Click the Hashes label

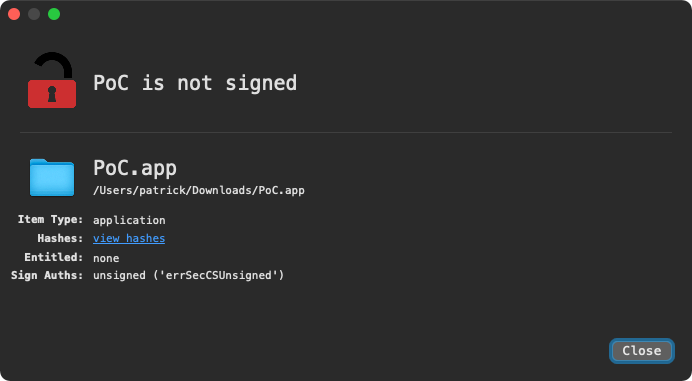tap(60, 238)
